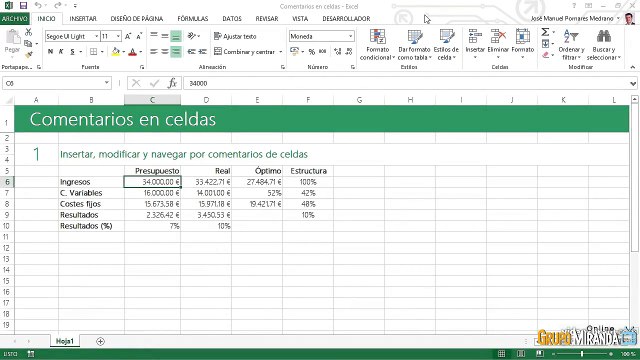This screenshot has height=360, width=640.
Task: Click the Copy icon
Action: (28, 43)
